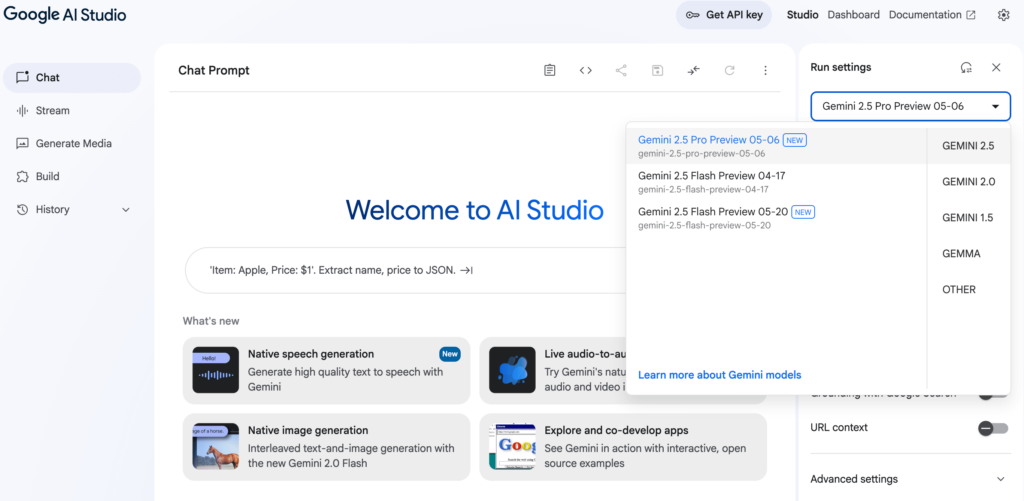Select the GEMINI 2.0 model category

coord(968,182)
